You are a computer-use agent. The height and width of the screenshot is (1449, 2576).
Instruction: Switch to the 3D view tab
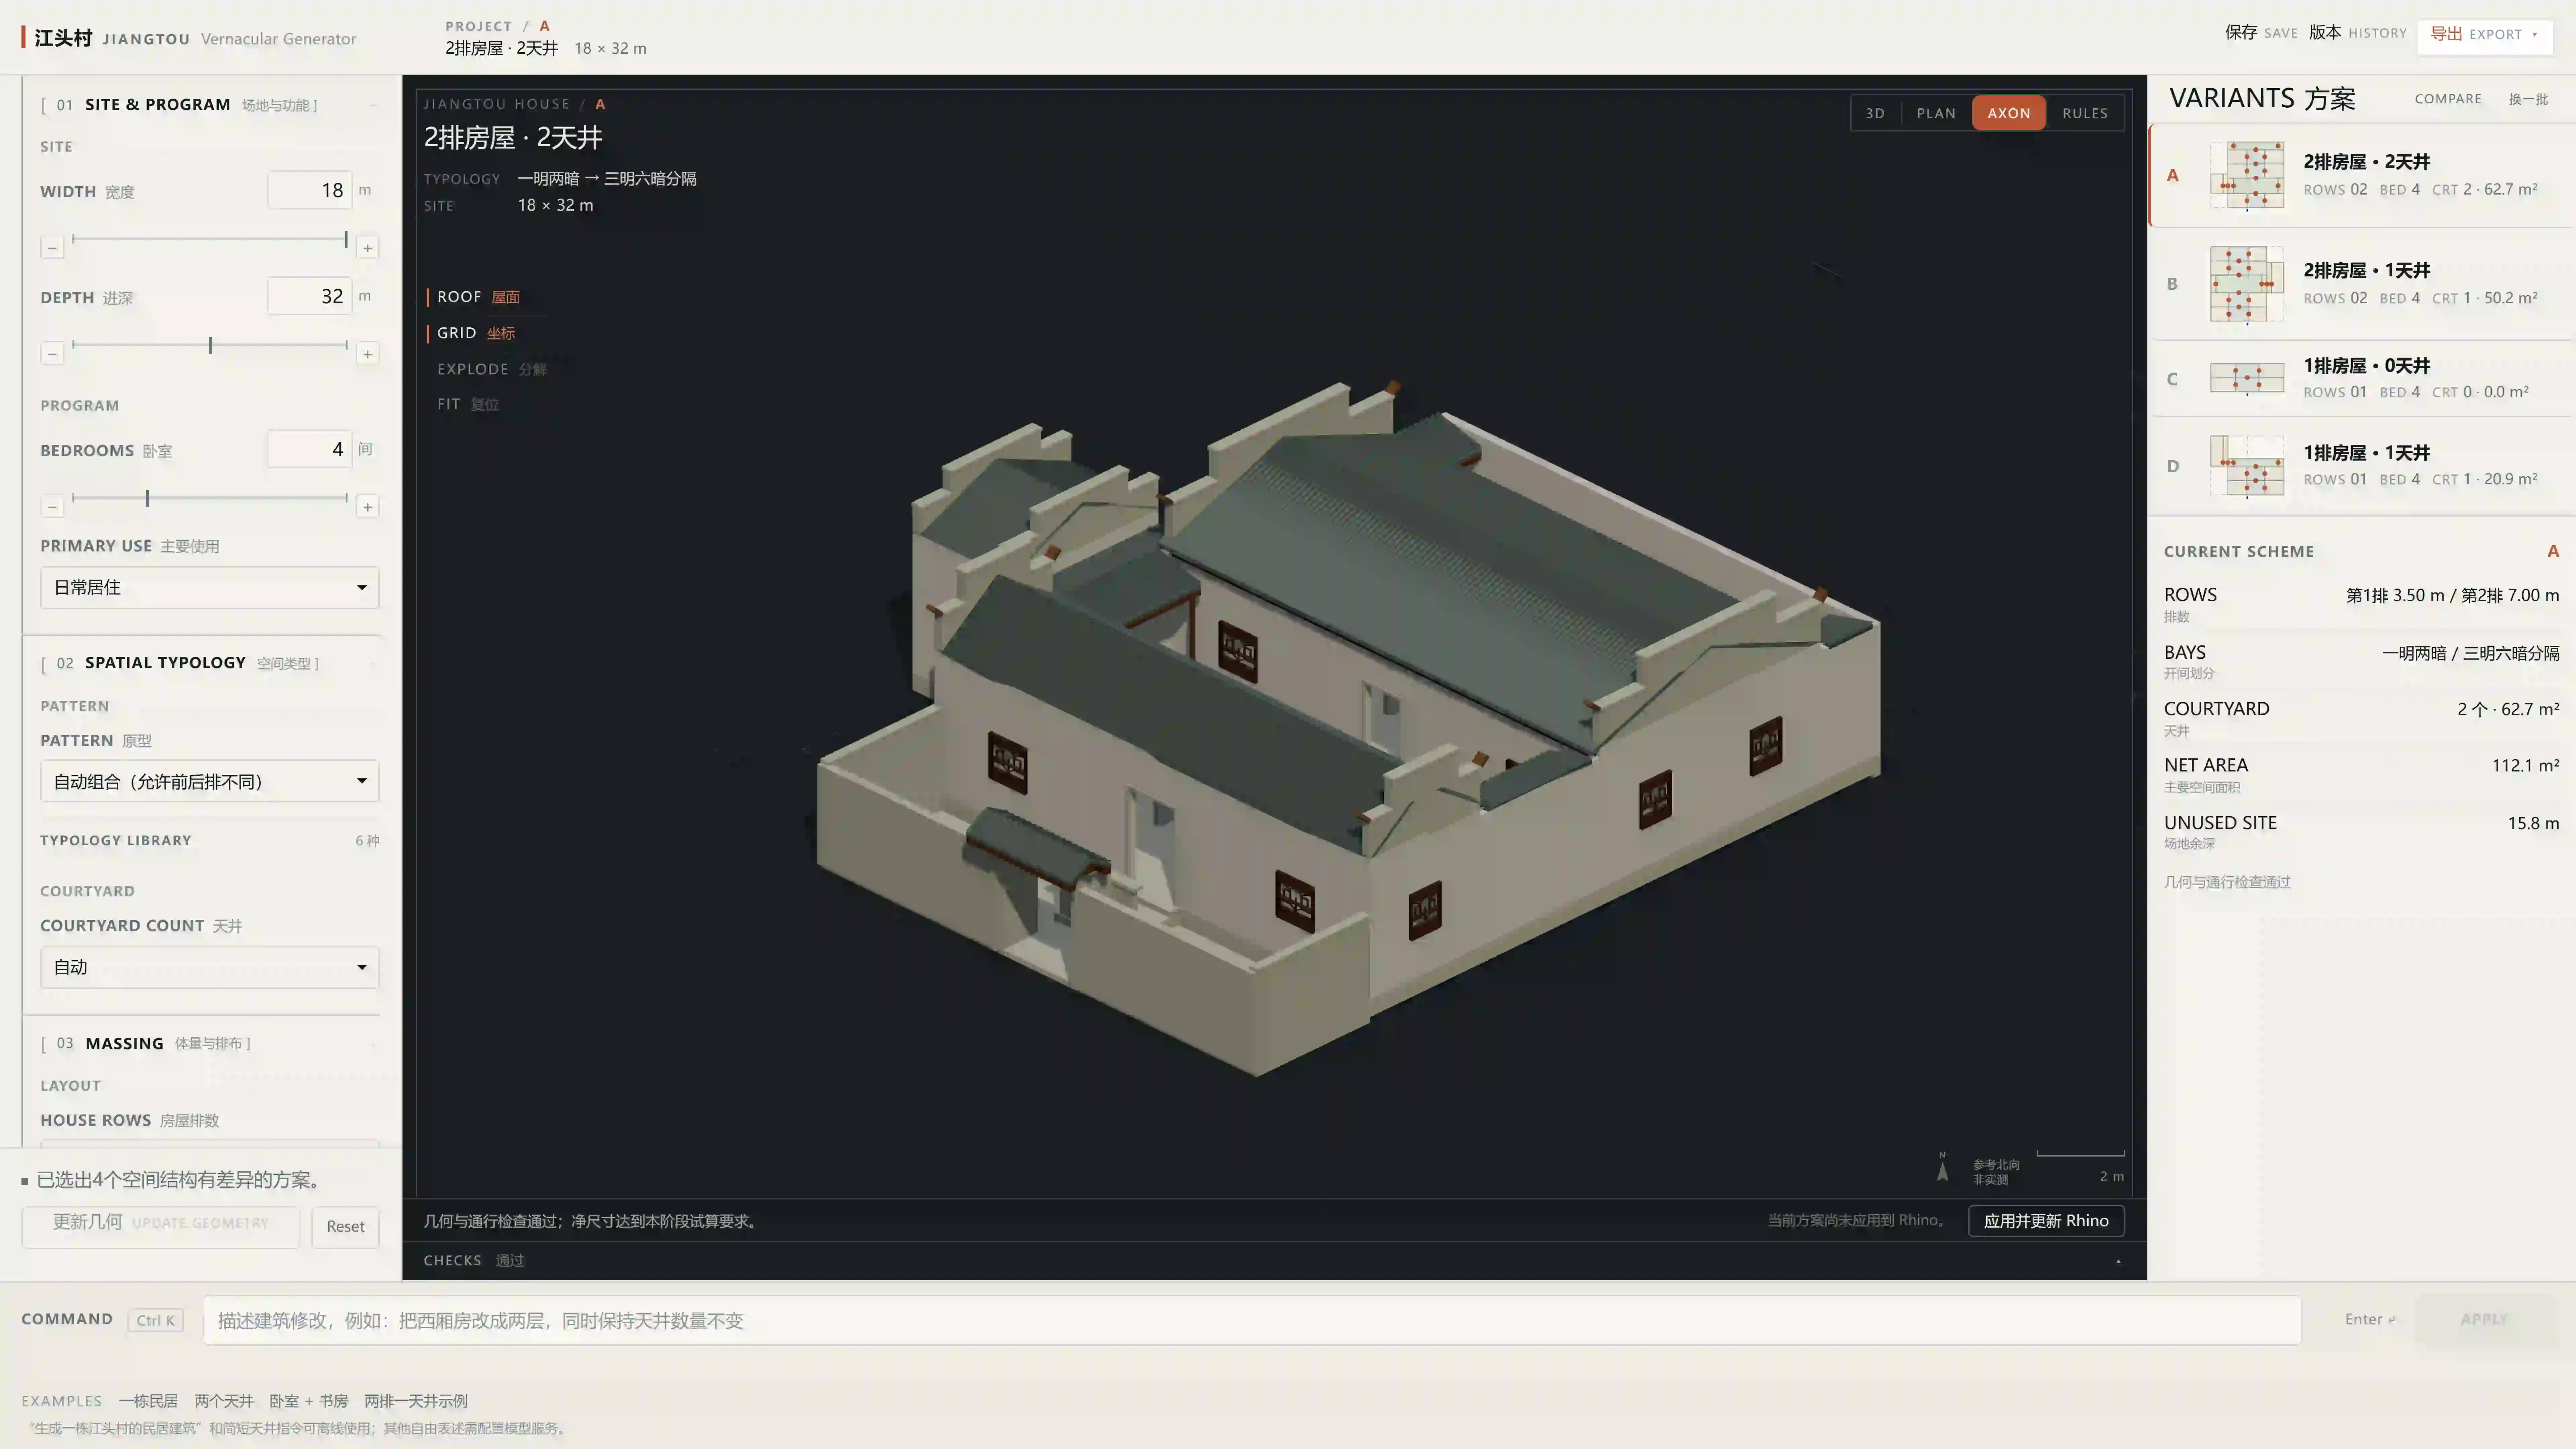pos(1875,113)
